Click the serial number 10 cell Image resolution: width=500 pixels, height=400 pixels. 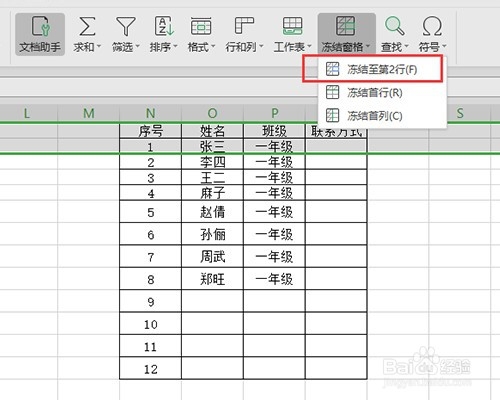(x=151, y=324)
